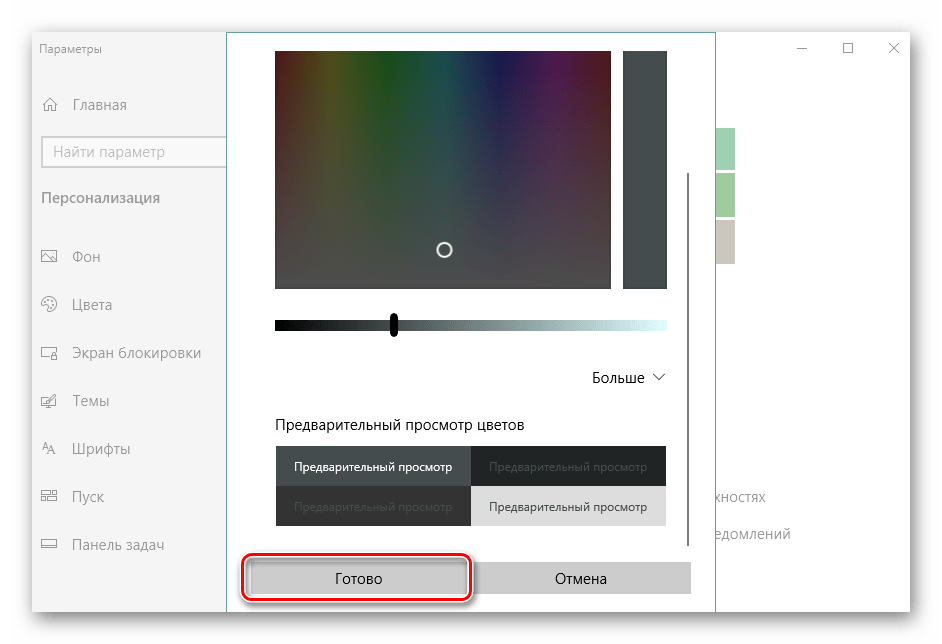Click the Экран блокировки icon
This screenshot has width=942, height=644.
point(49,353)
